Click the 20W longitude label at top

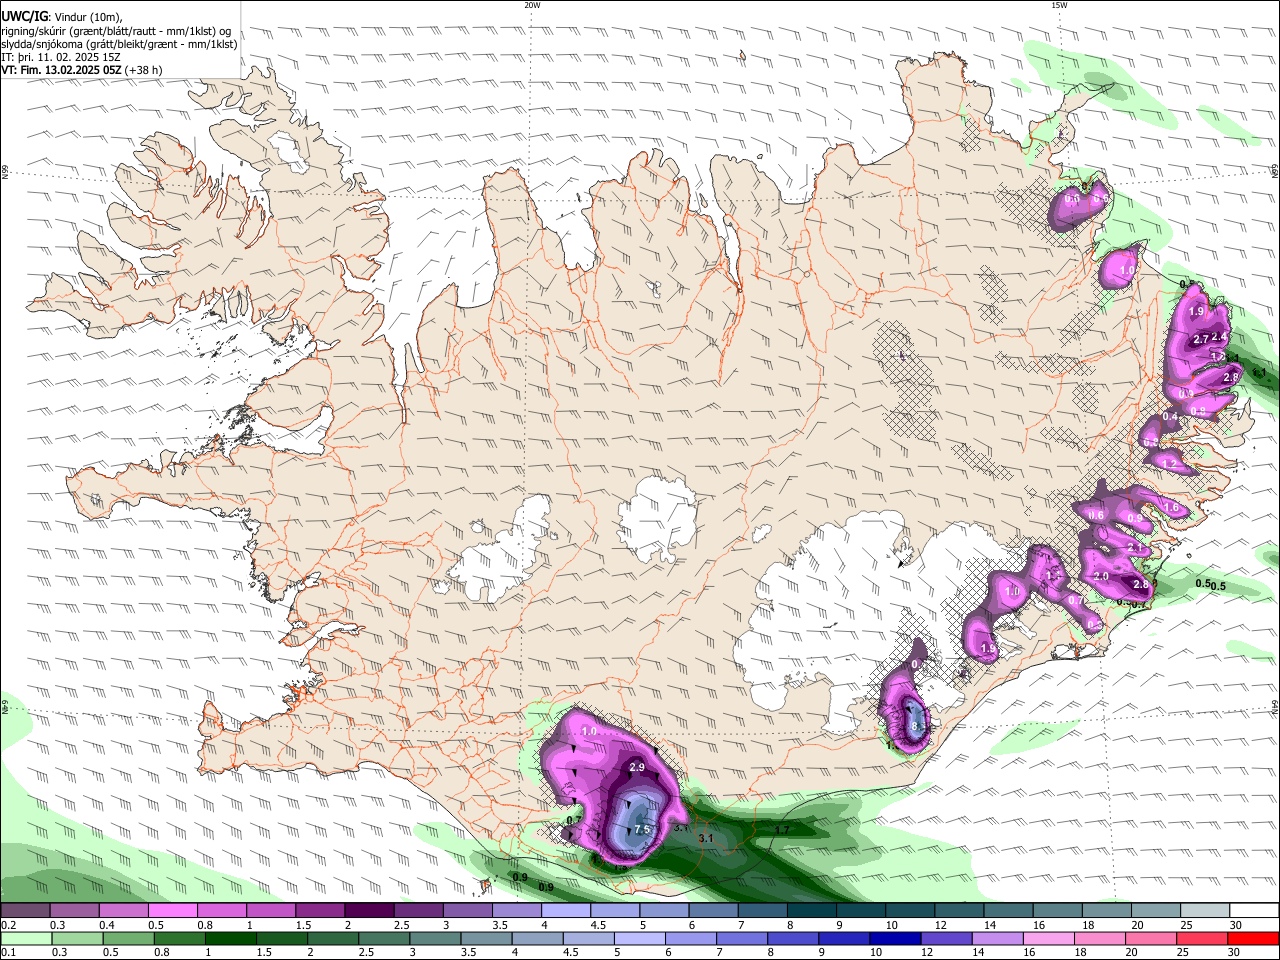(x=532, y=5)
